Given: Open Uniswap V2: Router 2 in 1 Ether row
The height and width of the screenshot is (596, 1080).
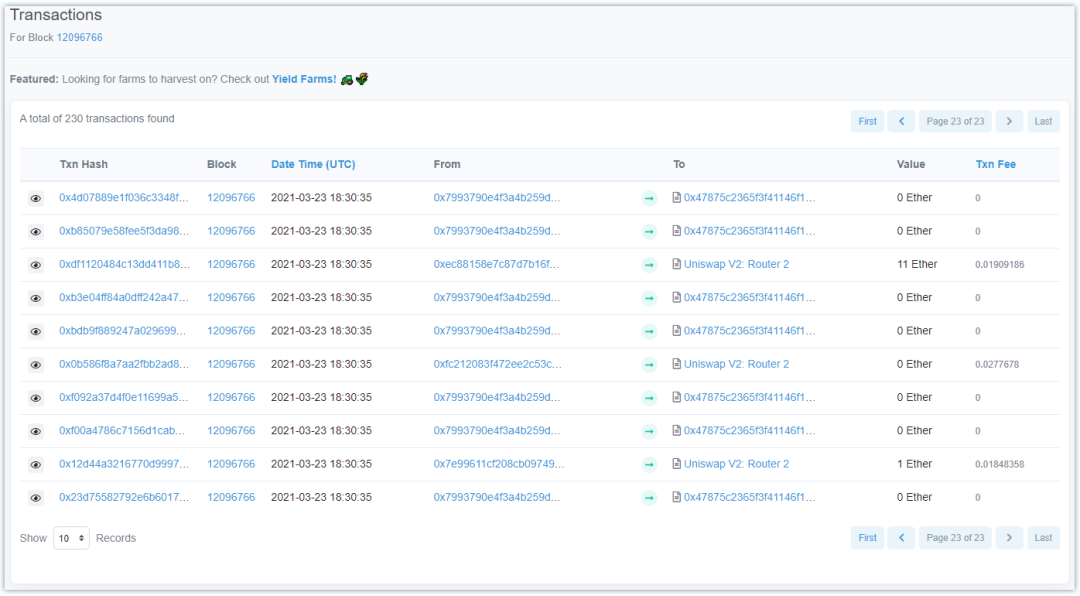Looking at the screenshot, I should [x=736, y=464].
